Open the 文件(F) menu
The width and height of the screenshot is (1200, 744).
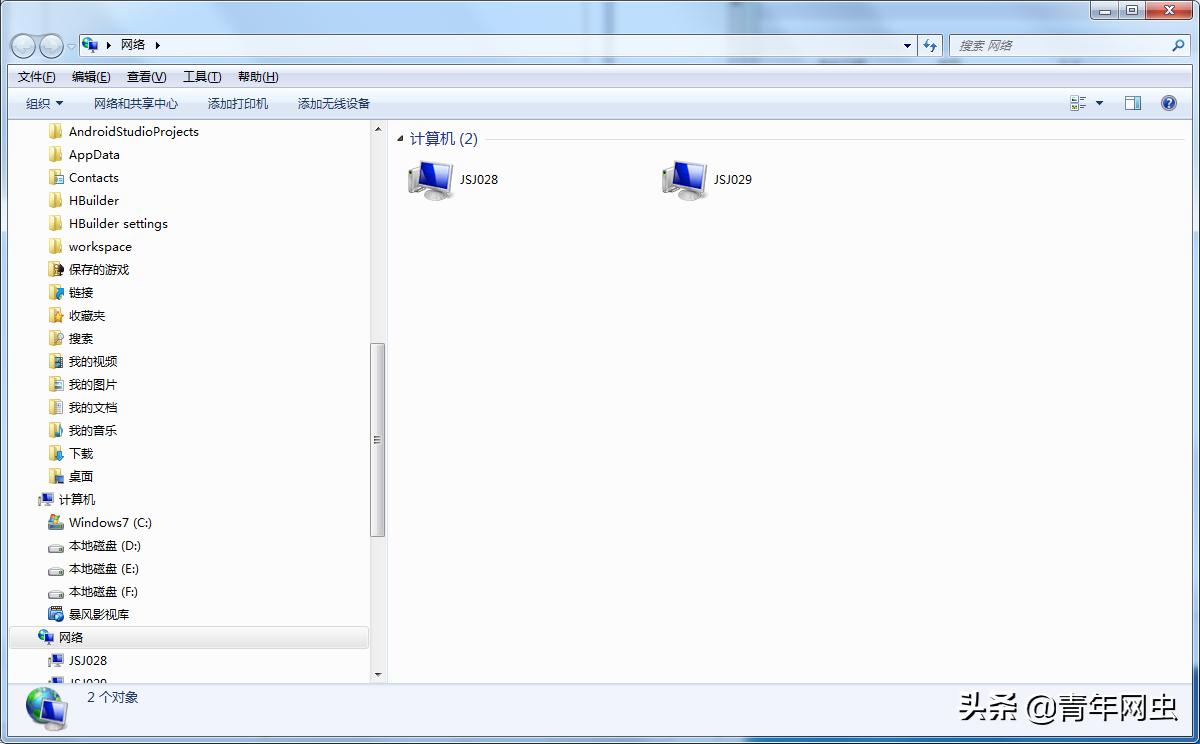point(37,77)
